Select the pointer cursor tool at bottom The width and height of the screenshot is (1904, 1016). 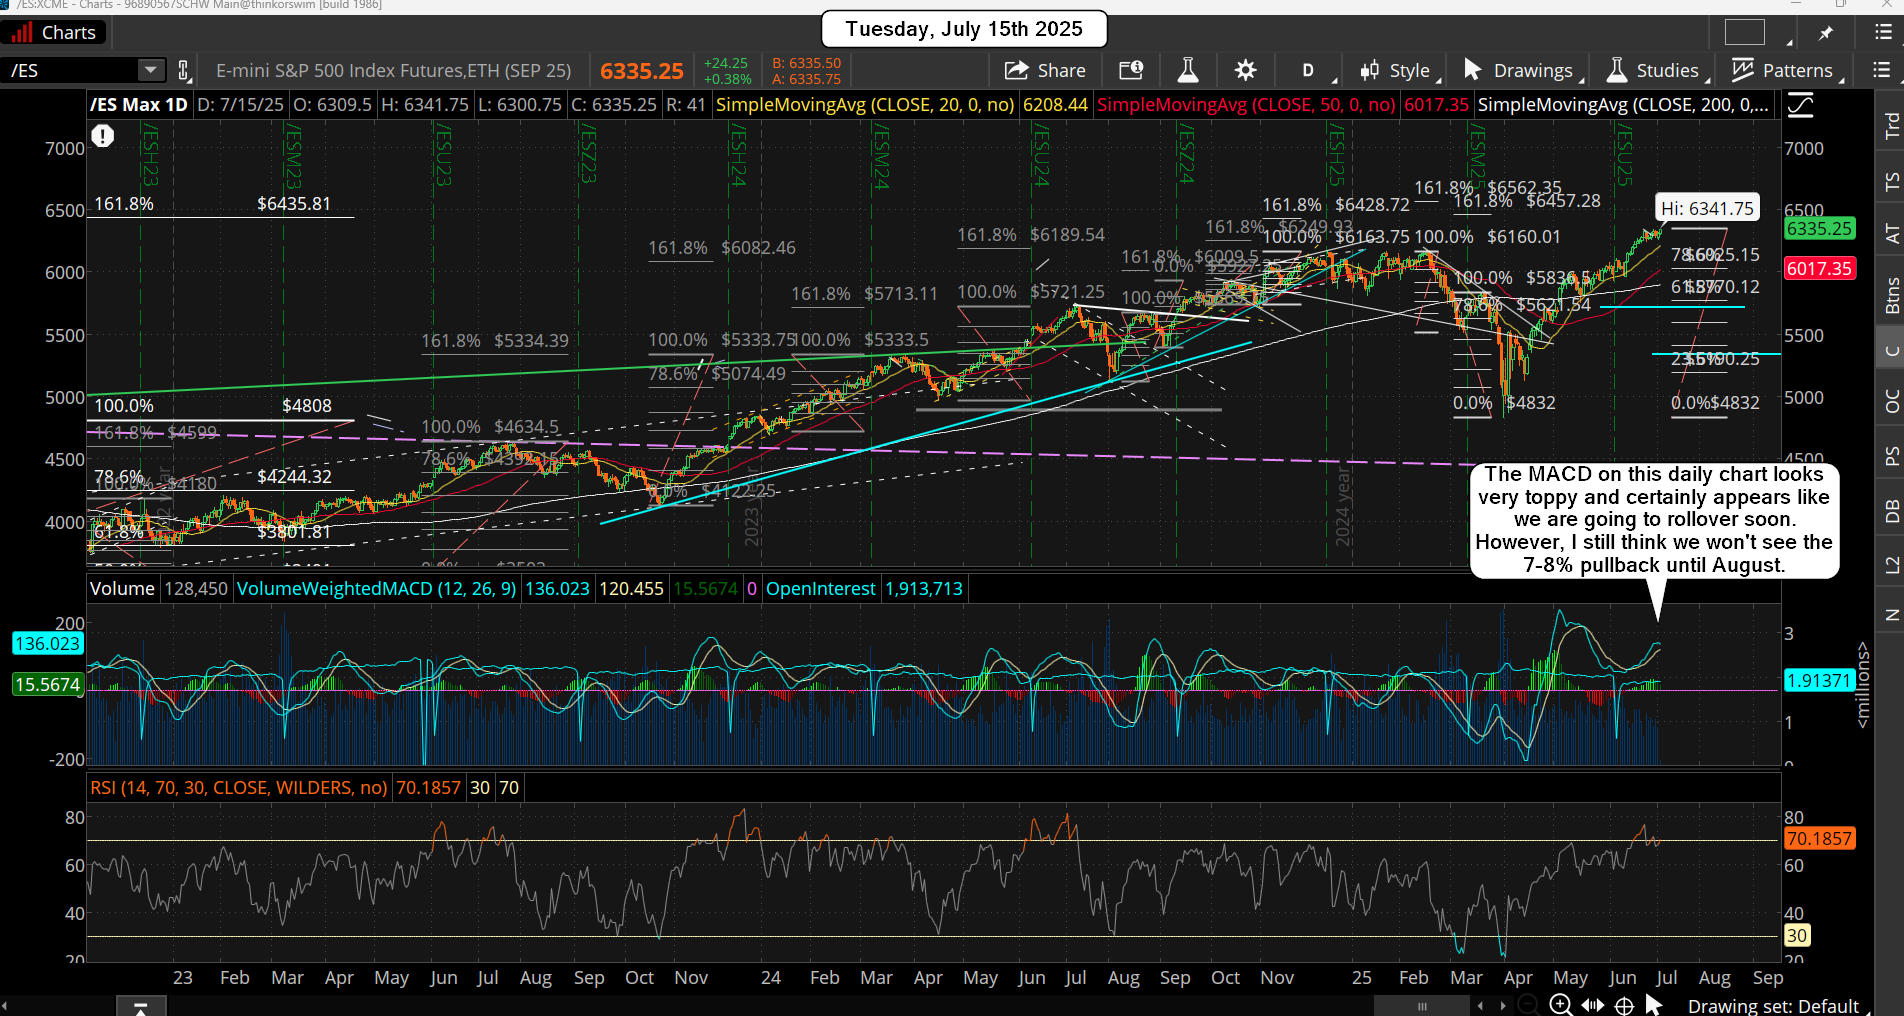(1653, 1005)
